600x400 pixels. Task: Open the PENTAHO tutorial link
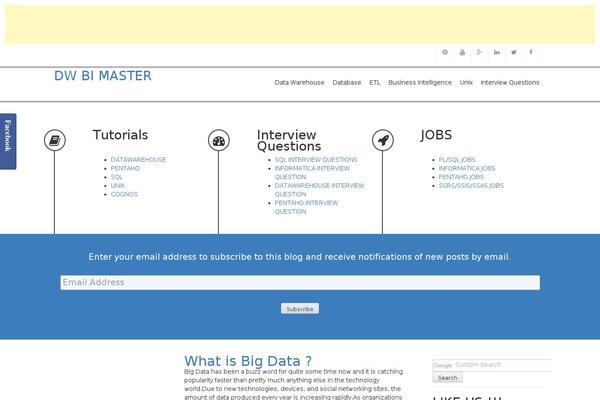click(125, 168)
